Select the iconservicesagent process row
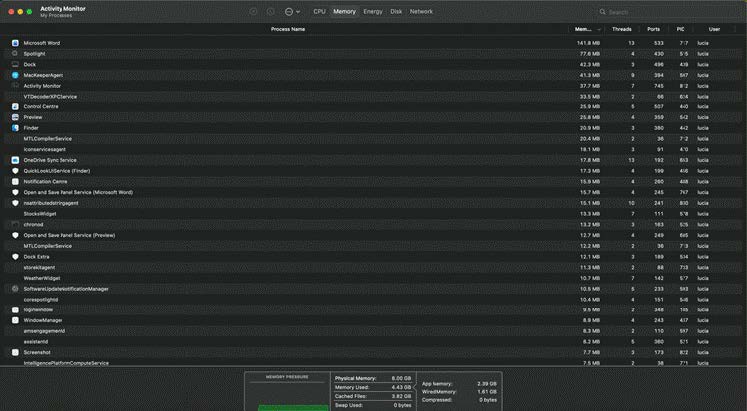The image size is (747, 411). coord(374,149)
